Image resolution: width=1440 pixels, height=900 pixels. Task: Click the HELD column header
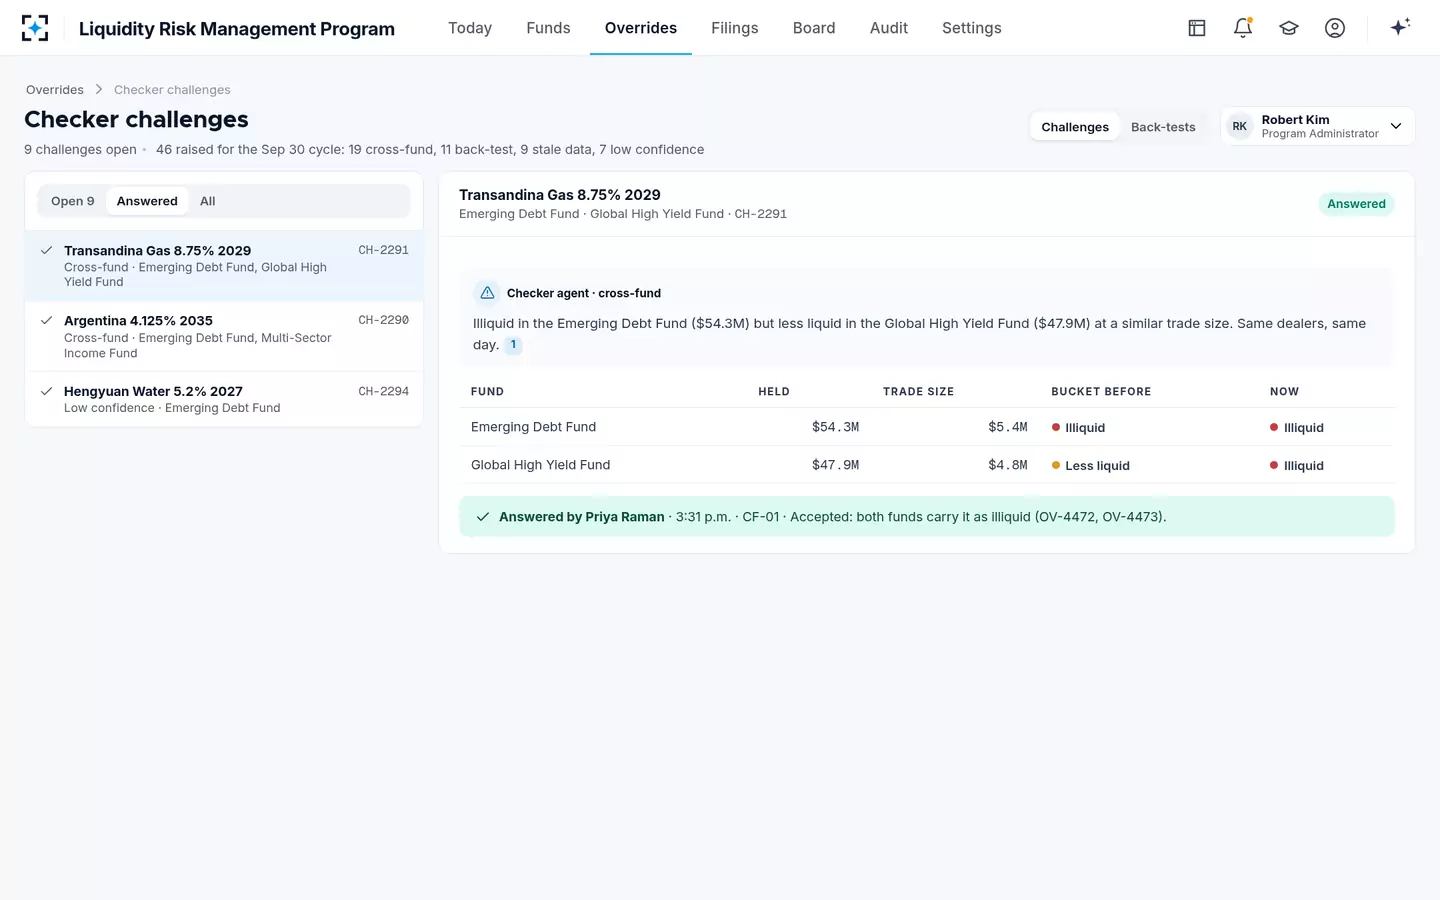point(774,392)
